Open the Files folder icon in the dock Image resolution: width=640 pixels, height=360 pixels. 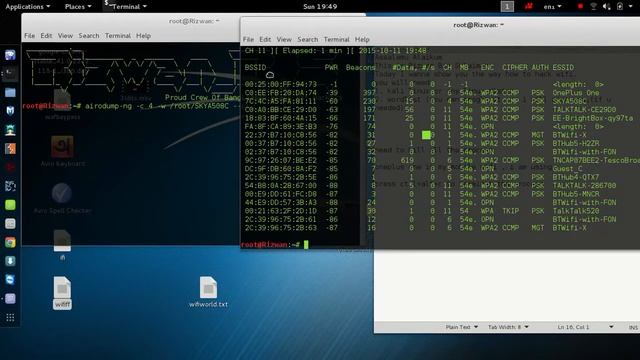pyautogui.click(x=10, y=93)
